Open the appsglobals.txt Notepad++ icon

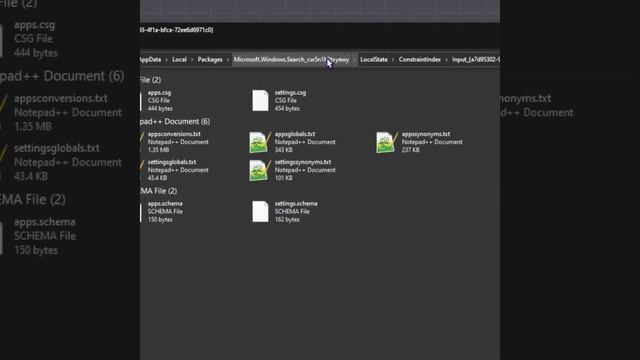tap(260, 142)
